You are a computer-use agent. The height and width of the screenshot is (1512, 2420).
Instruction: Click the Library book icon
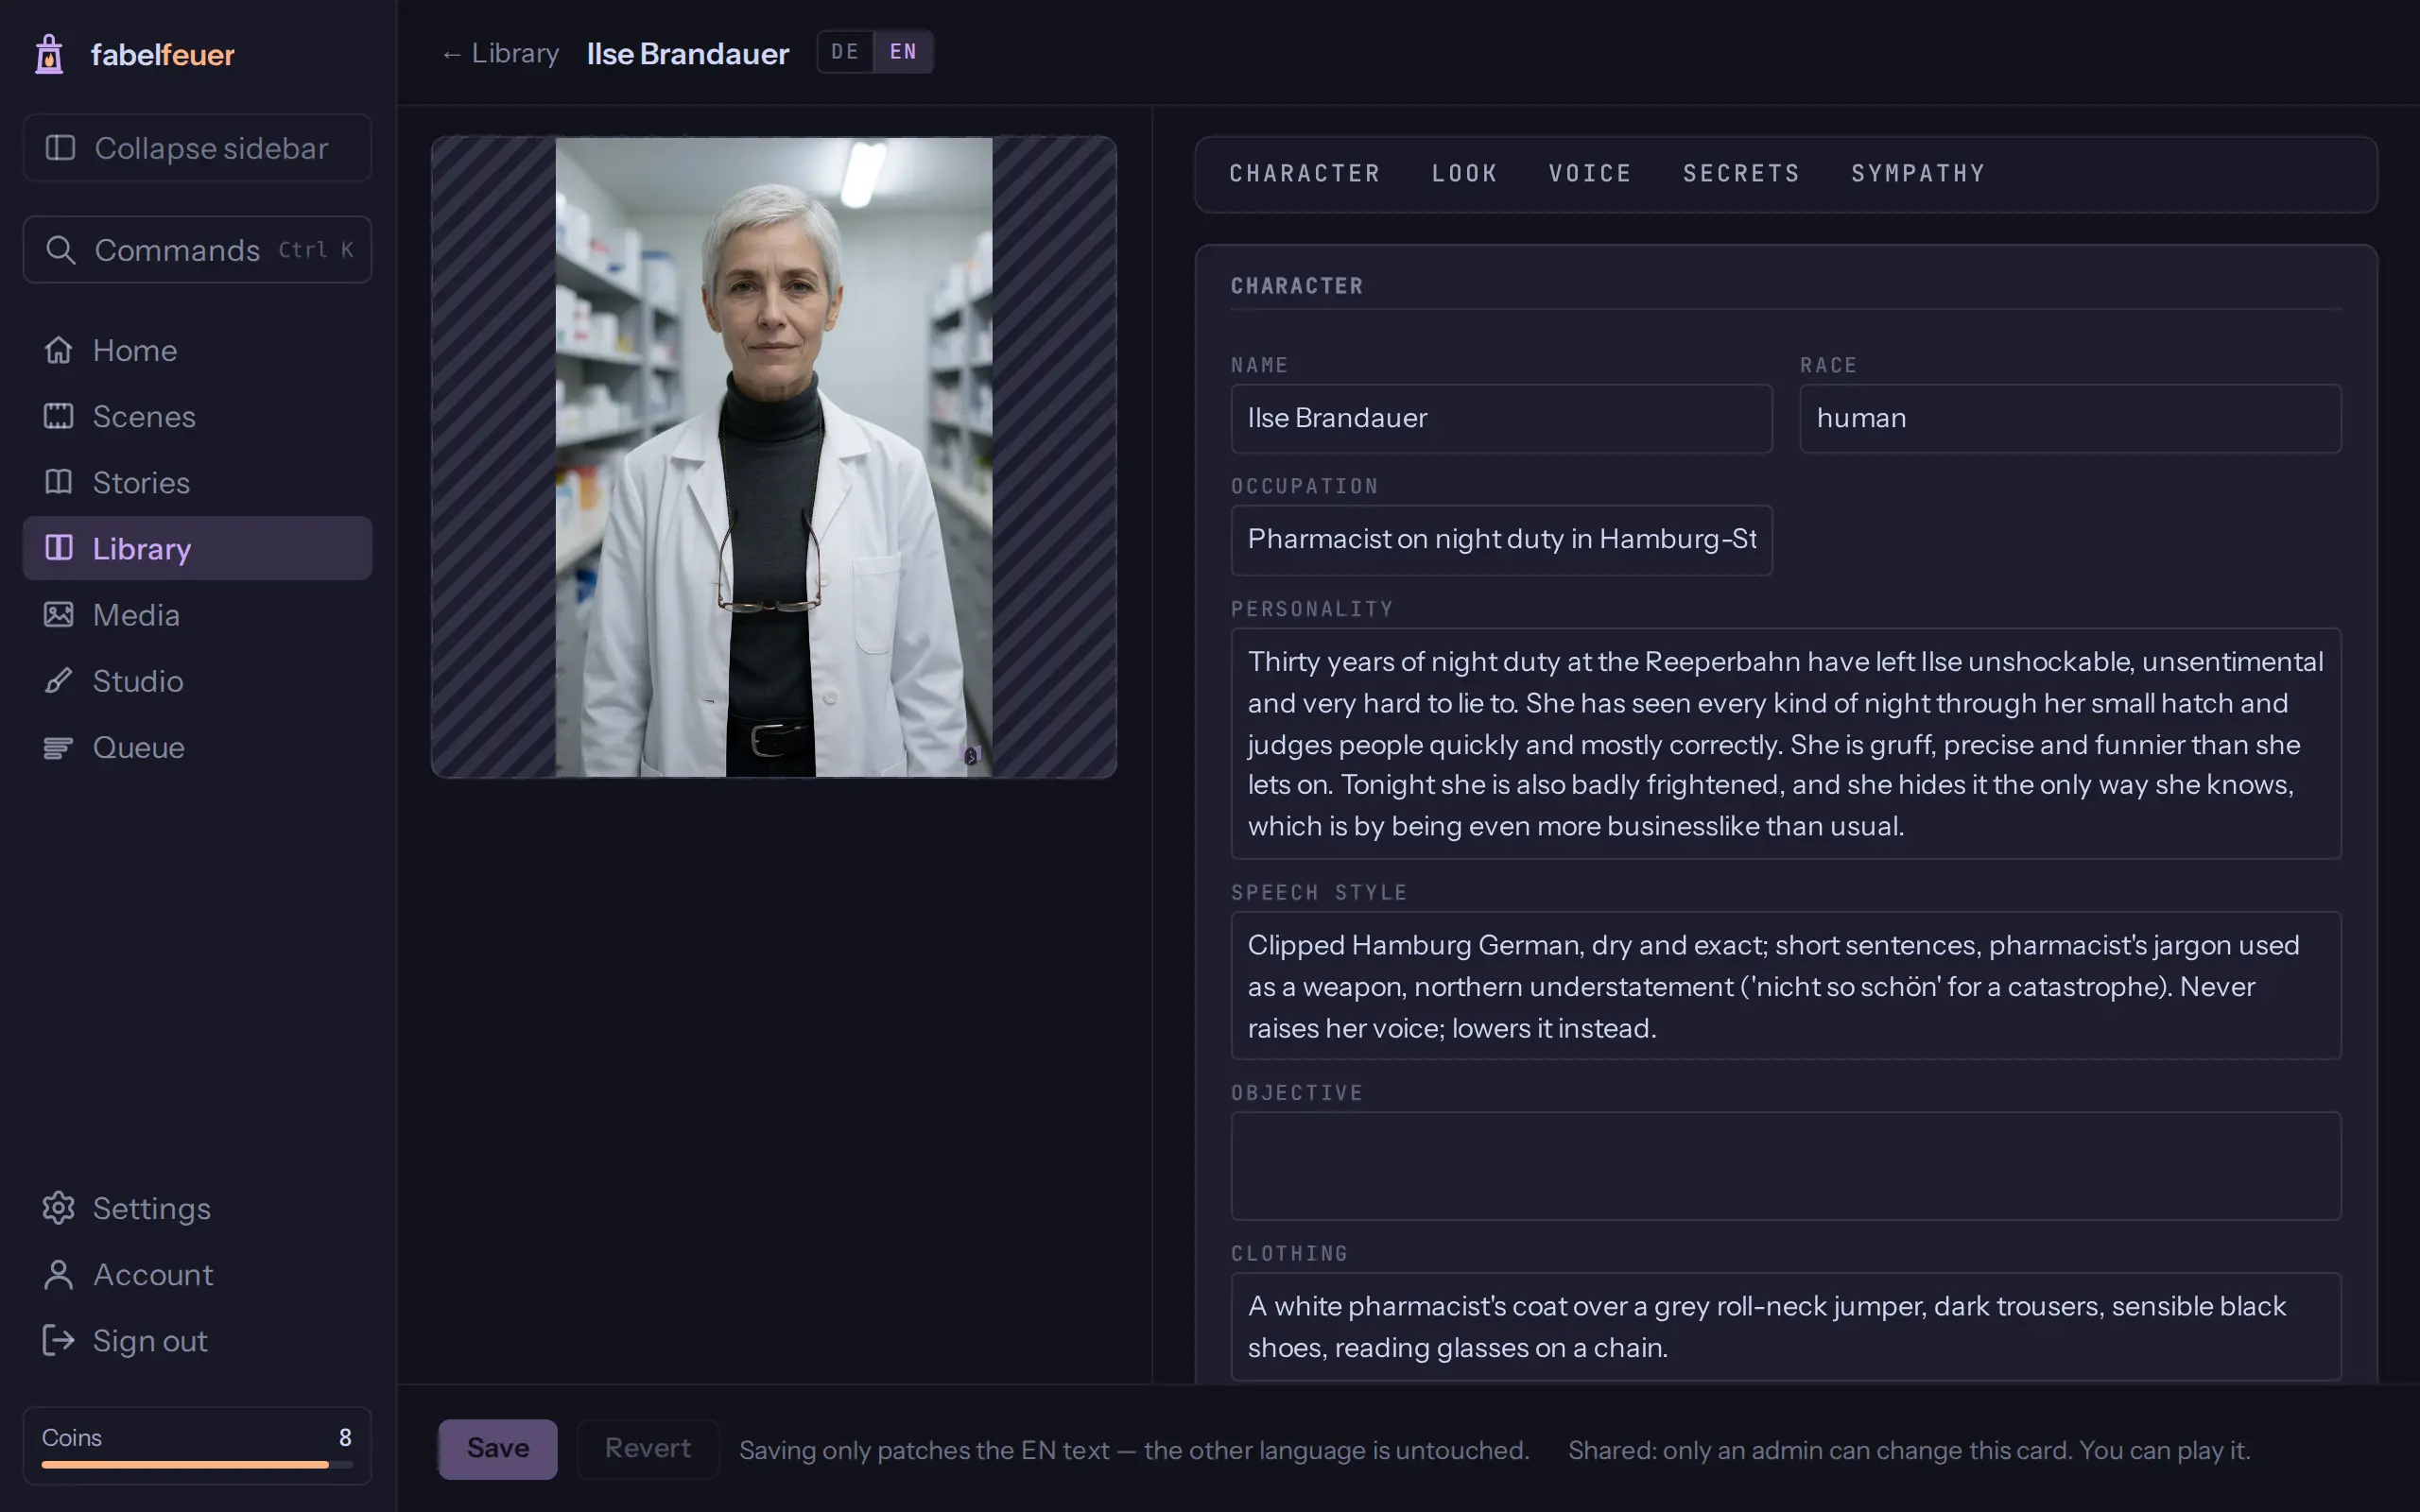pyautogui.click(x=58, y=548)
